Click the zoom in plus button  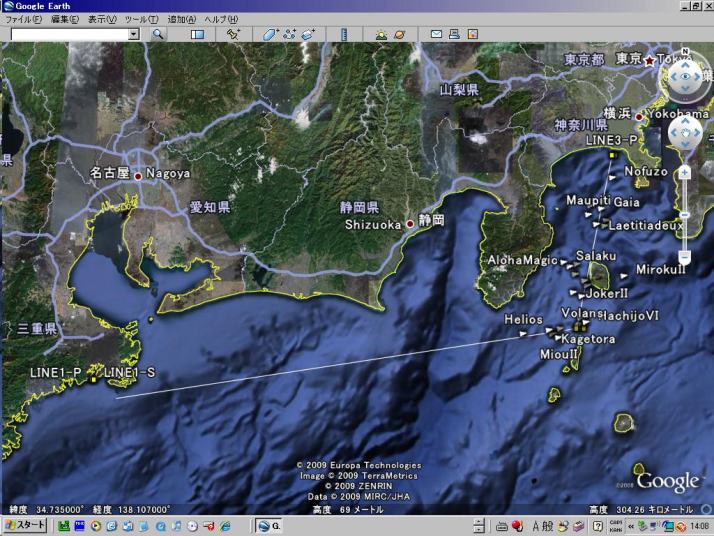pos(684,173)
